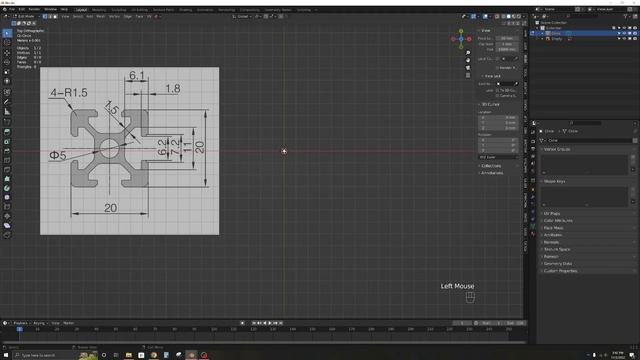Viewport: 640px width, 360px height.
Task: Click the pan view hand icon
Action: (468, 60)
